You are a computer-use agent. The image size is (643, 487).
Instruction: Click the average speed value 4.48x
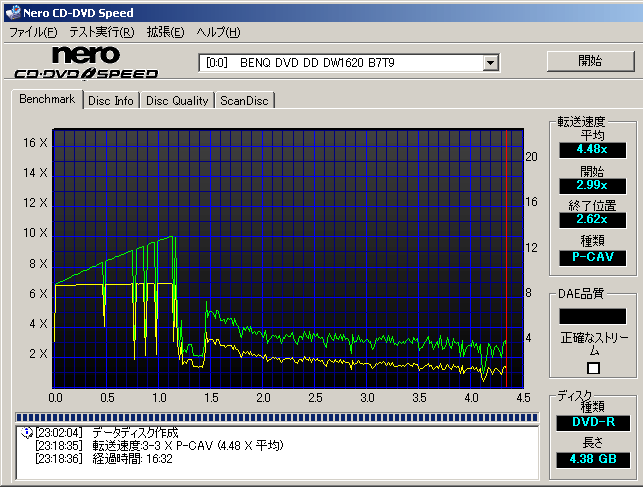[x=593, y=150]
